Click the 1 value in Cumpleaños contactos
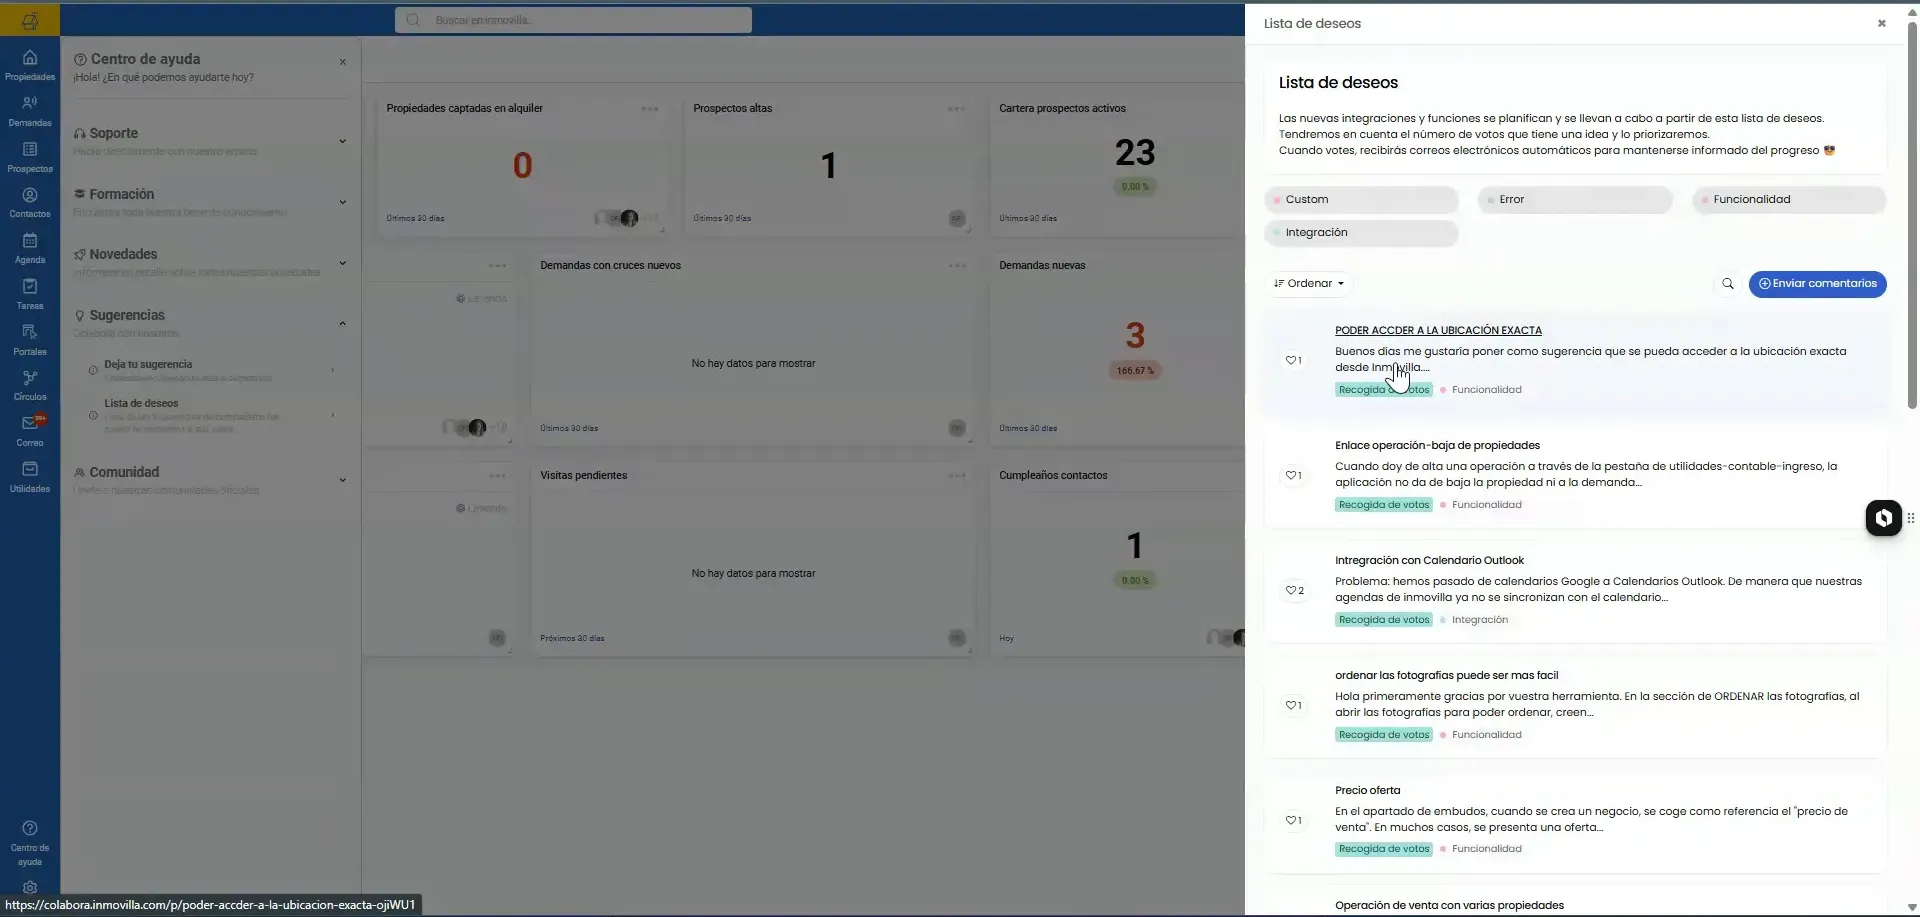Screen dimensions: 1920x917 click(x=1135, y=546)
